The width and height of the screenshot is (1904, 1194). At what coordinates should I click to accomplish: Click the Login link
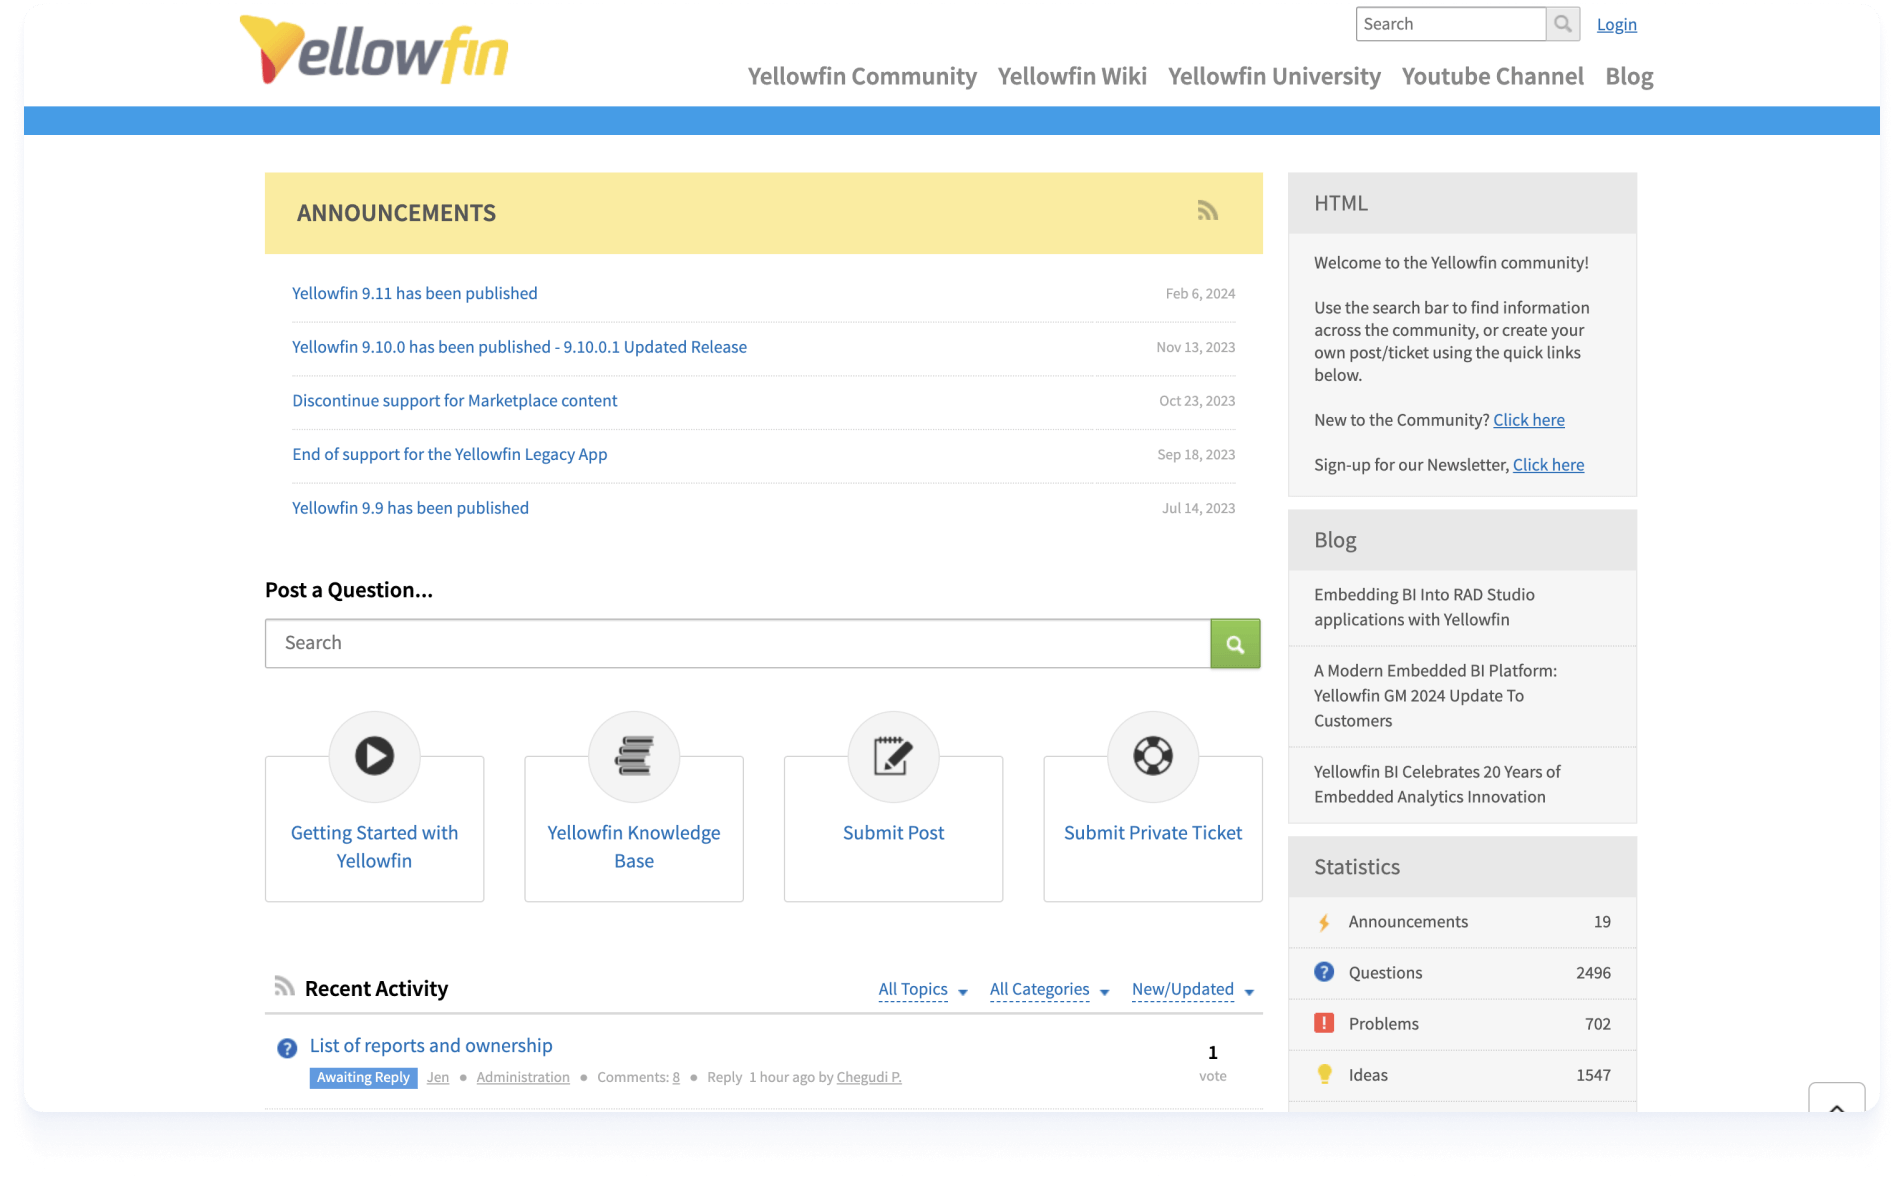pos(1616,24)
